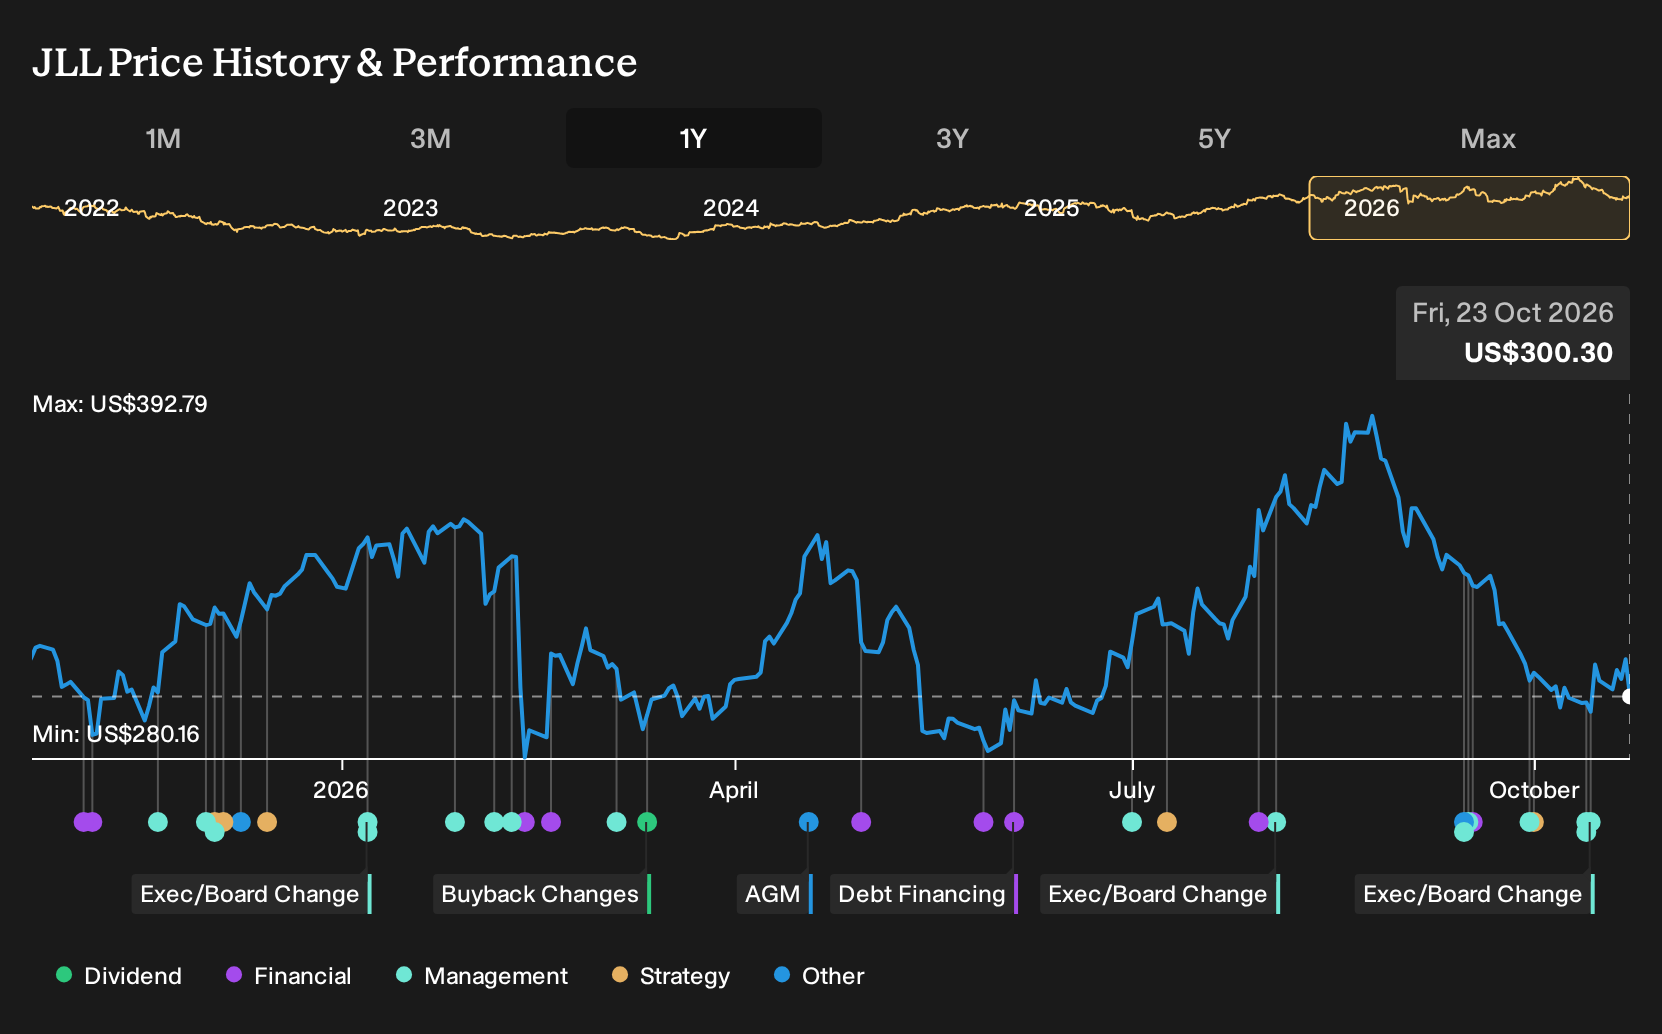Toggle Dividend events in the legend

click(119, 976)
